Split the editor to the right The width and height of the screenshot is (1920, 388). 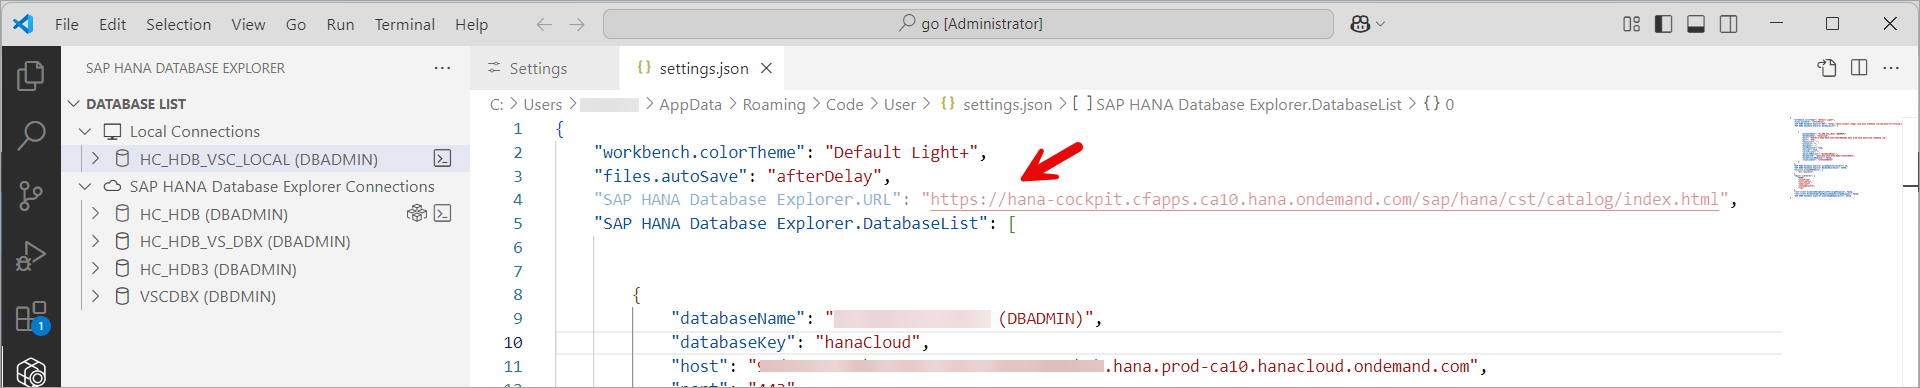tap(1859, 68)
